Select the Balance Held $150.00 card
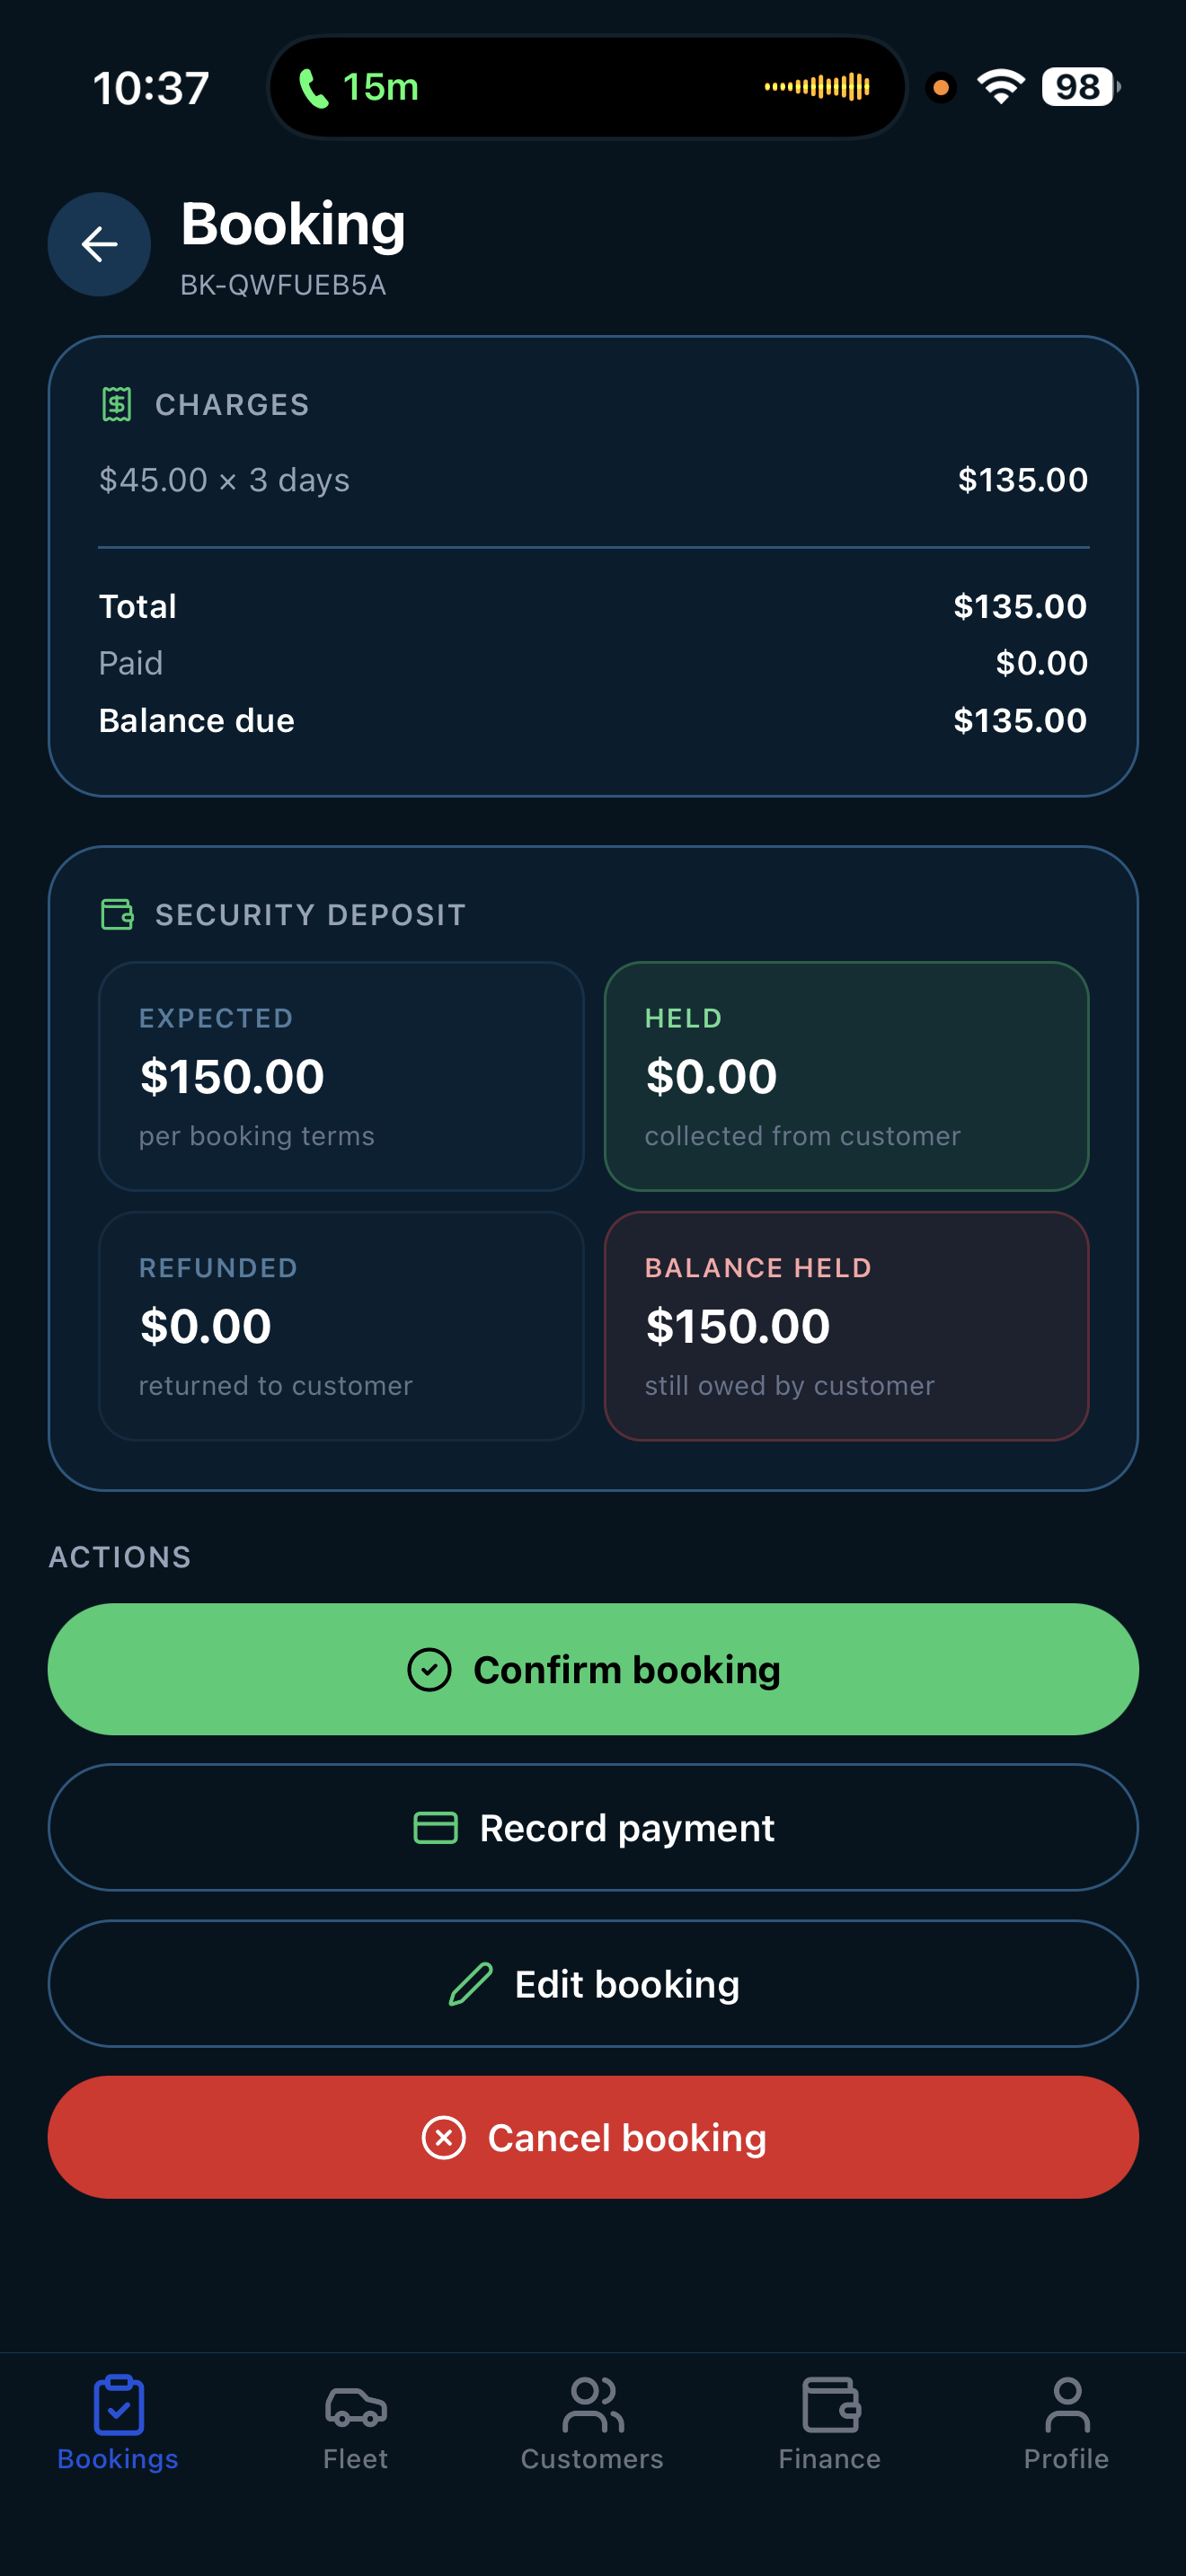The image size is (1186, 2576). click(846, 1326)
